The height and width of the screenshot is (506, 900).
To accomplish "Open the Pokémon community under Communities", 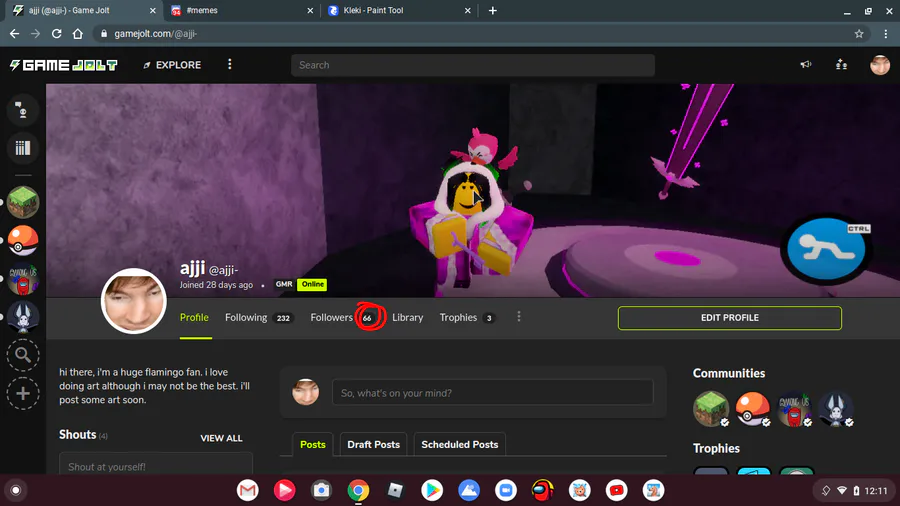I will tap(752, 408).
